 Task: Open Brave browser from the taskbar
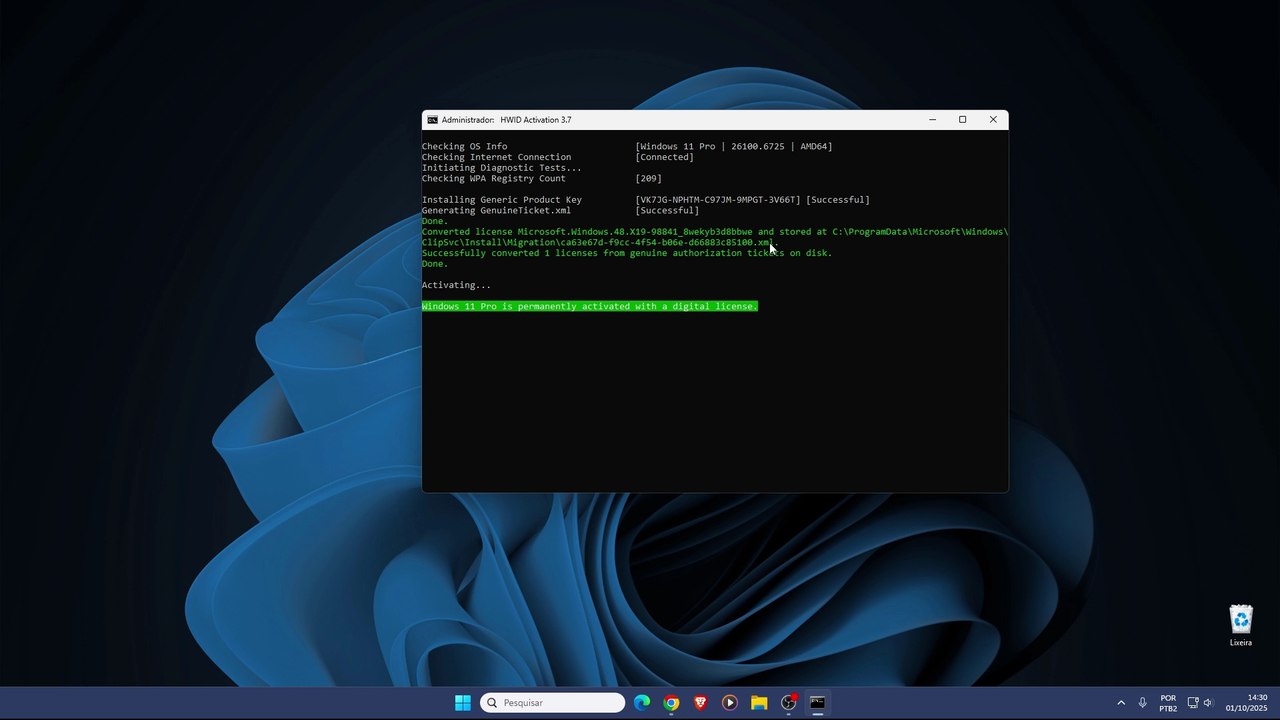tap(700, 703)
